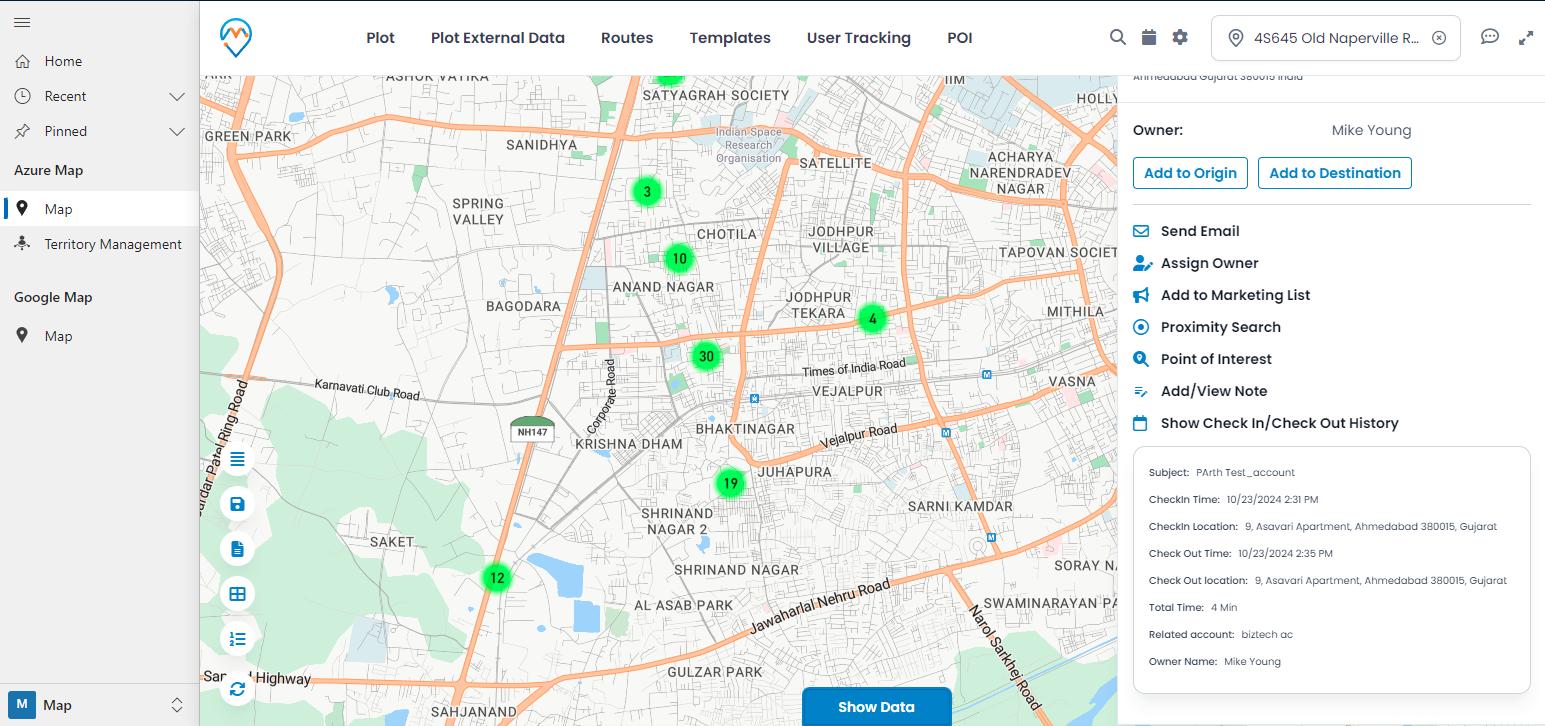The image size is (1545, 726).
Task: Click Assign Owner action
Action: (1210, 263)
